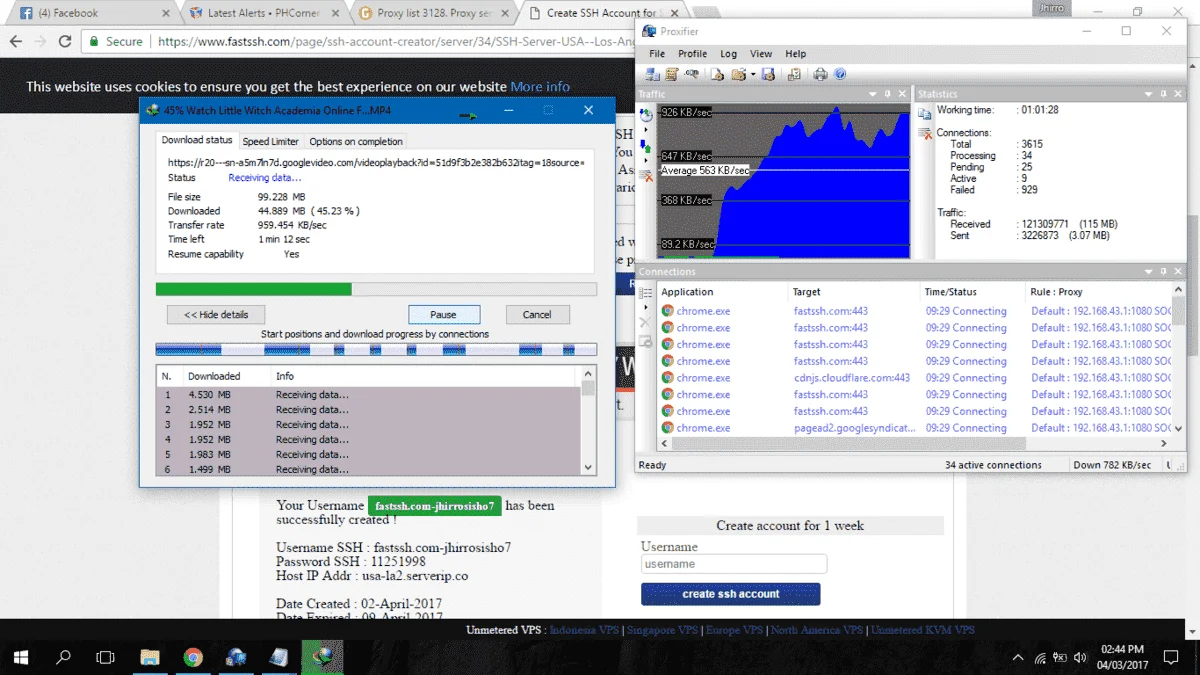Switch to the Facebook browser tab

[90, 13]
